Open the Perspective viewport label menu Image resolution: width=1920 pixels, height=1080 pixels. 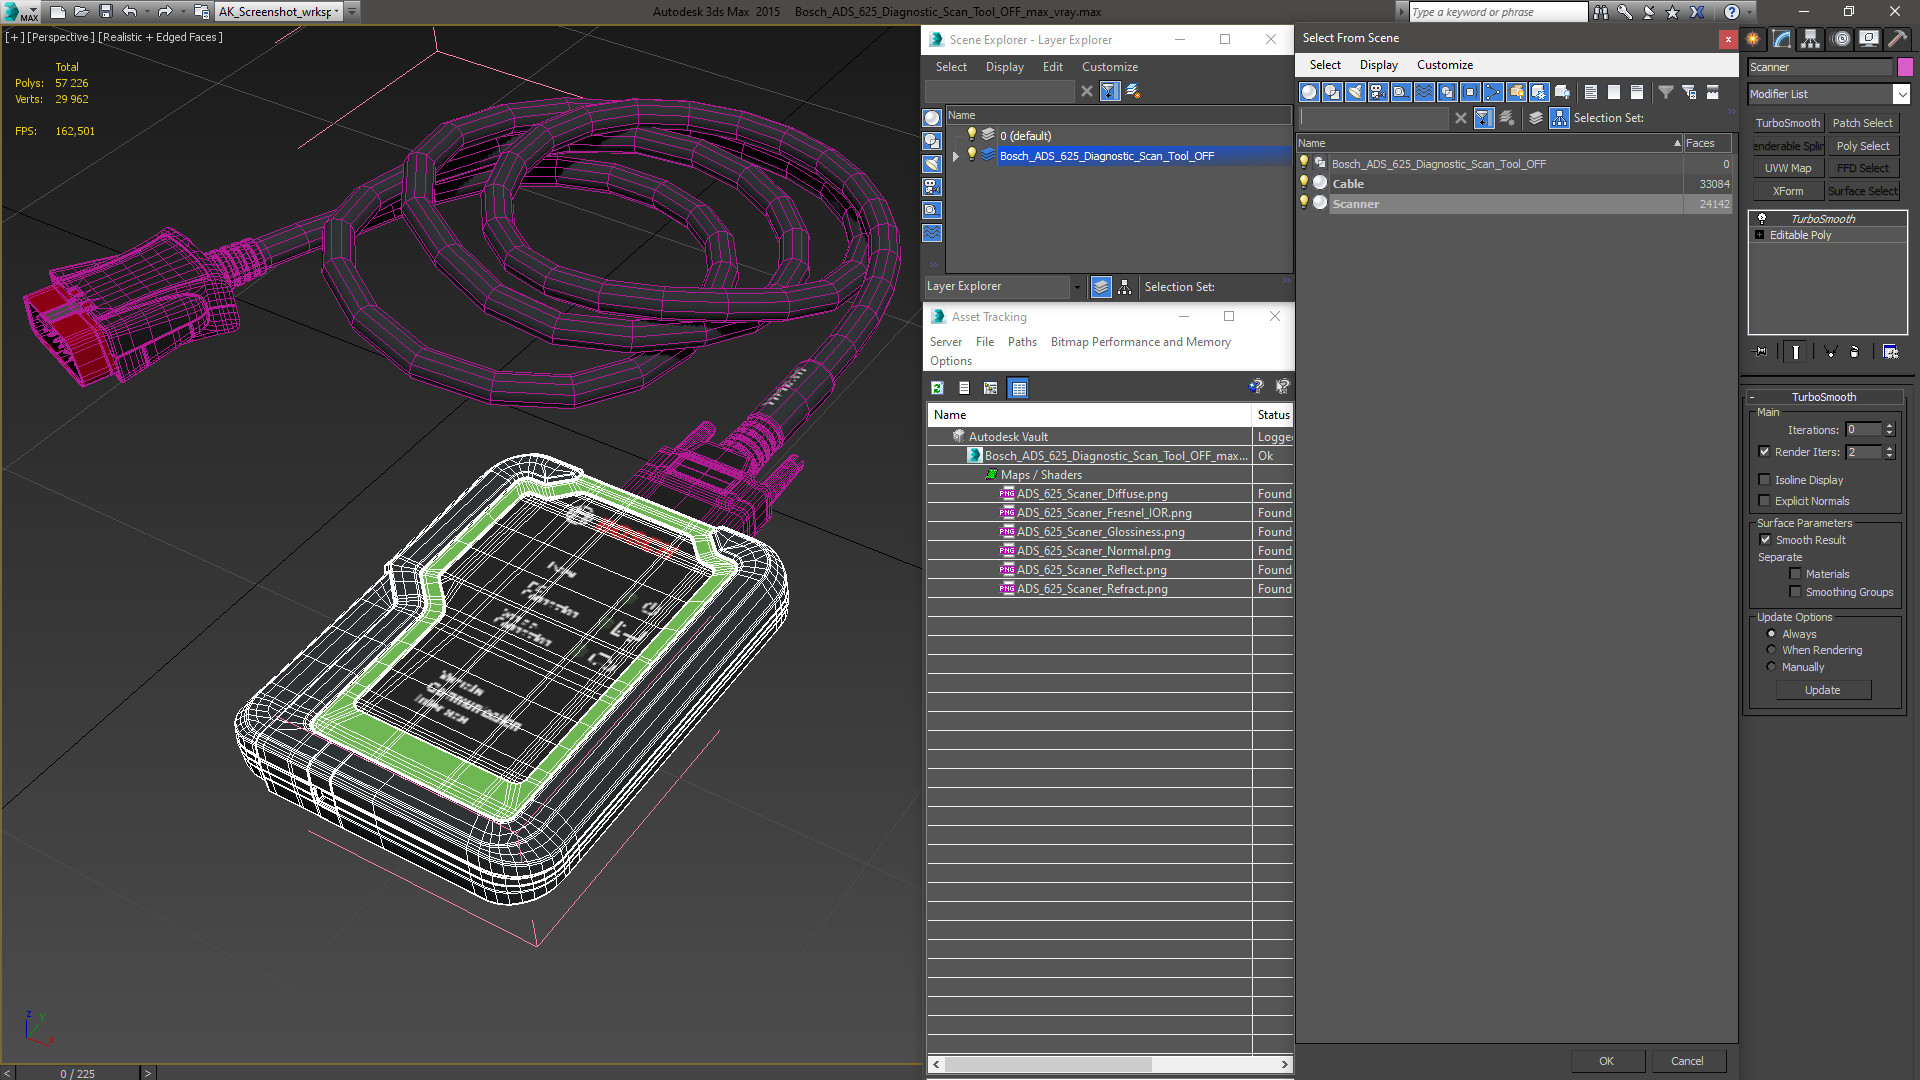pos(61,37)
